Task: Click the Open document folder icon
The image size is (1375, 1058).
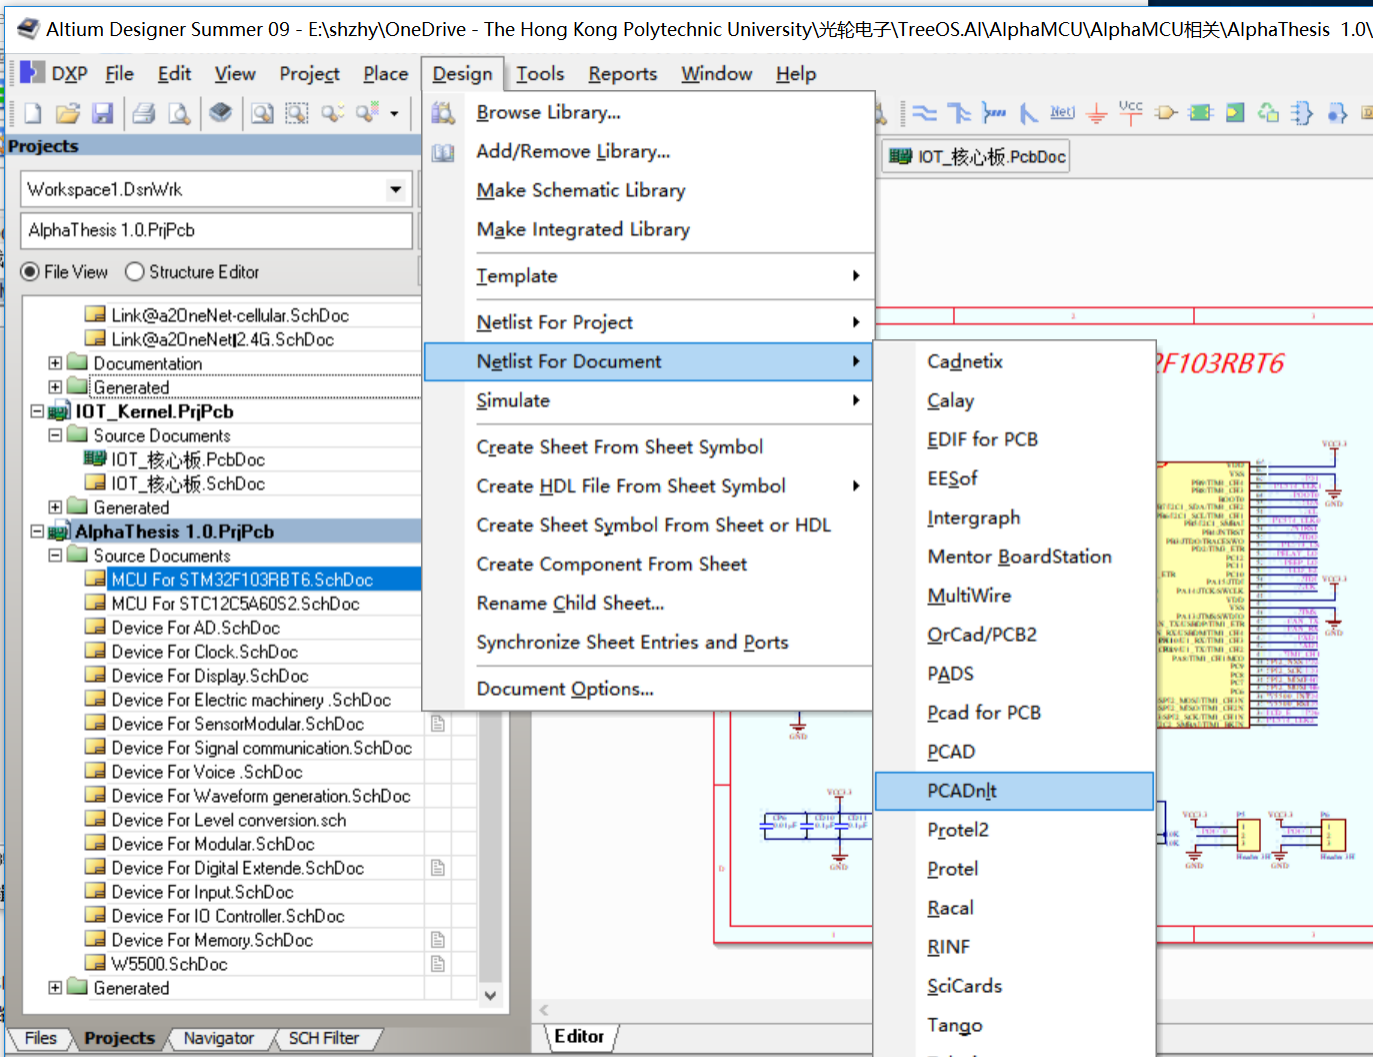Action: 67,114
